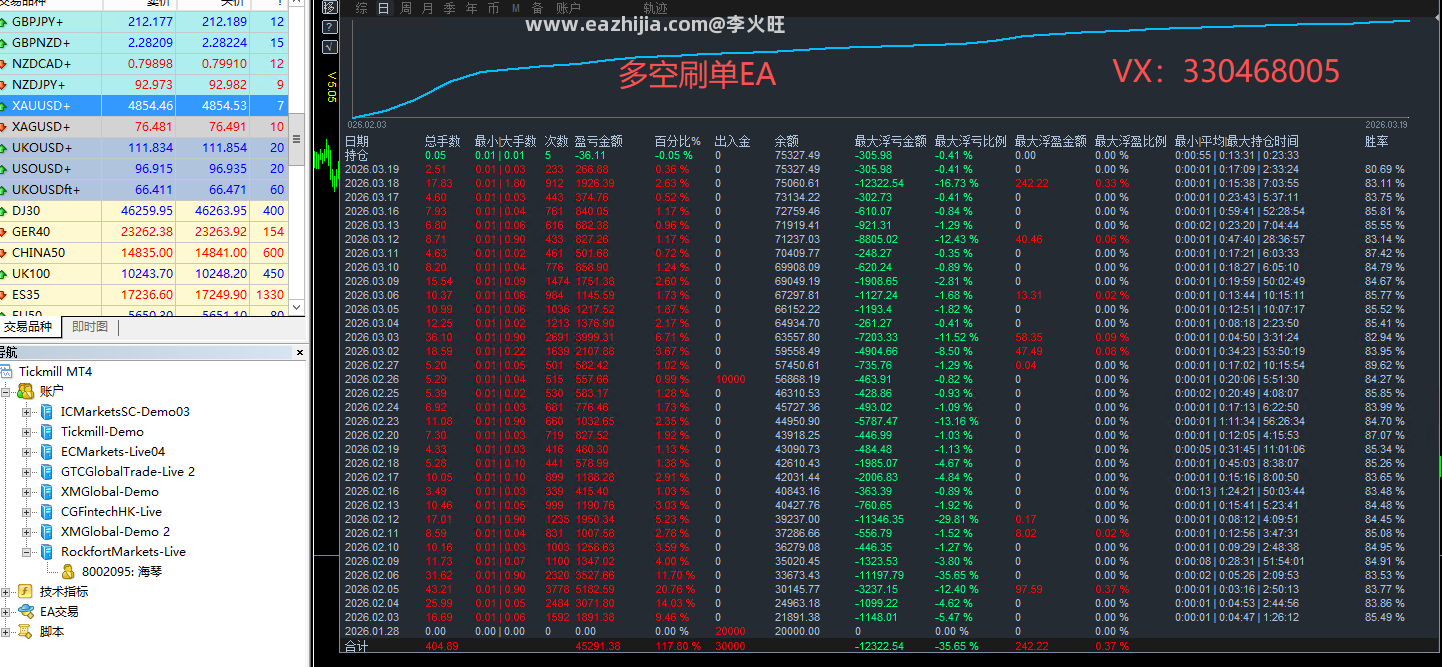Viewport: 1442px width, 667px height.
Task: Click the 移 move button above the chart
Action: 331,8
